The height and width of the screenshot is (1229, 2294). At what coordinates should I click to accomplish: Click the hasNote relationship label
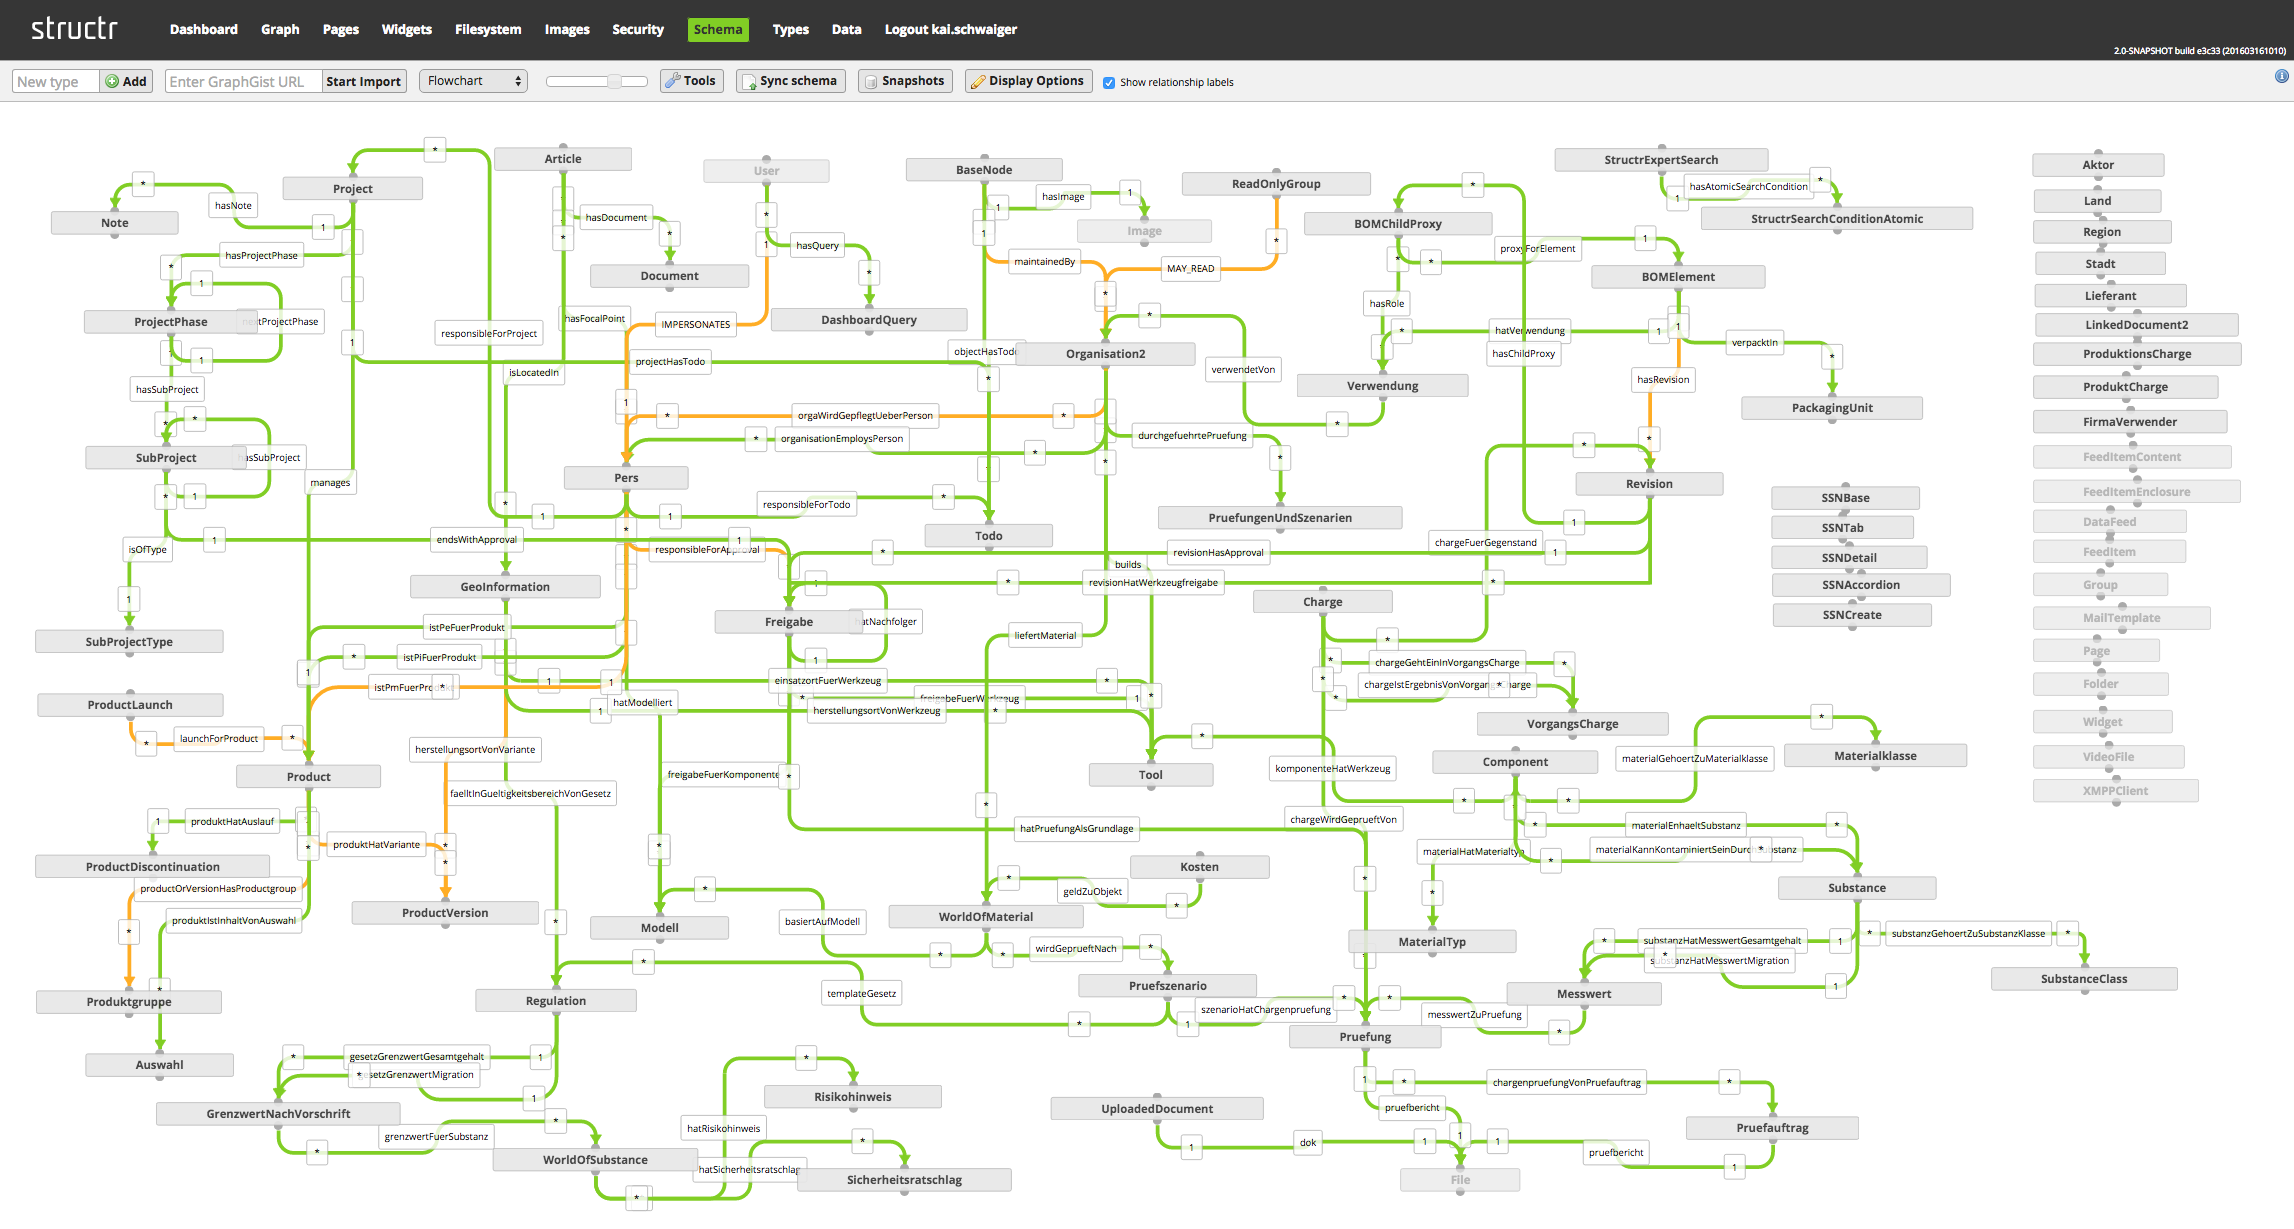(233, 205)
